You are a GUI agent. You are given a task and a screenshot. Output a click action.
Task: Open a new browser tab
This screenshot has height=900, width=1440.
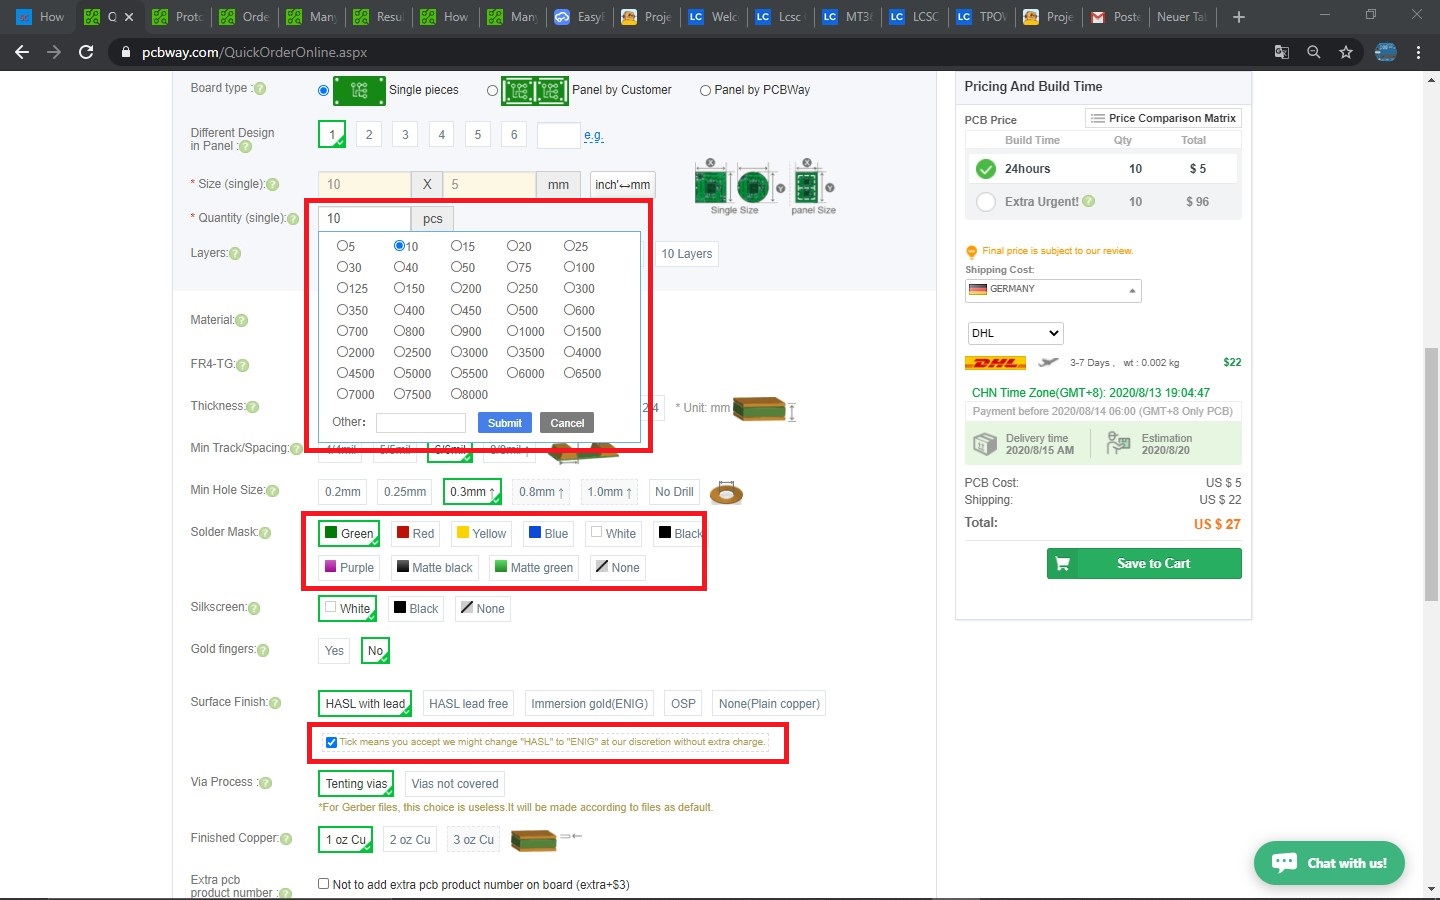pyautogui.click(x=1238, y=17)
